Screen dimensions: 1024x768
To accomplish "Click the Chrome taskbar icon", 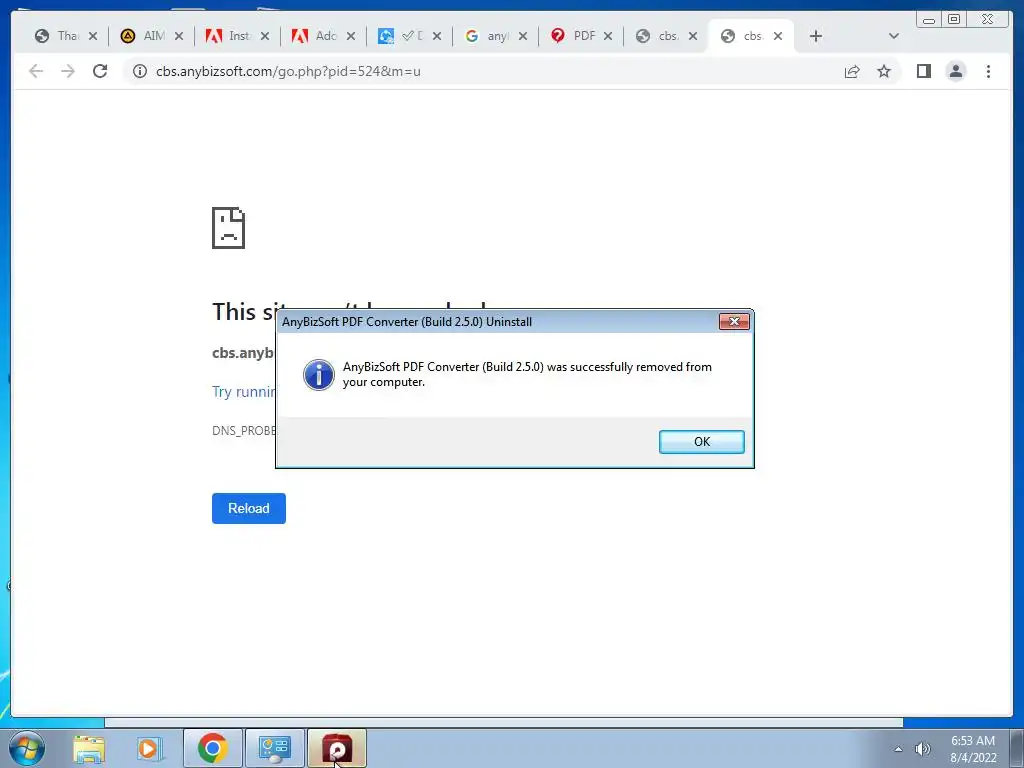I will pyautogui.click(x=213, y=748).
